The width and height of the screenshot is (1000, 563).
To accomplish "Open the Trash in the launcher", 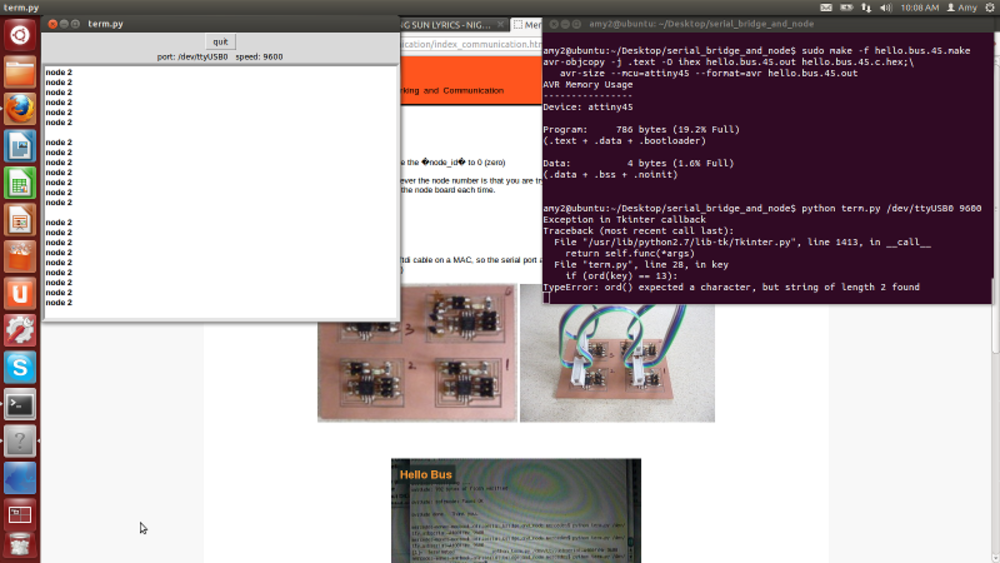I will pos(20,545).
